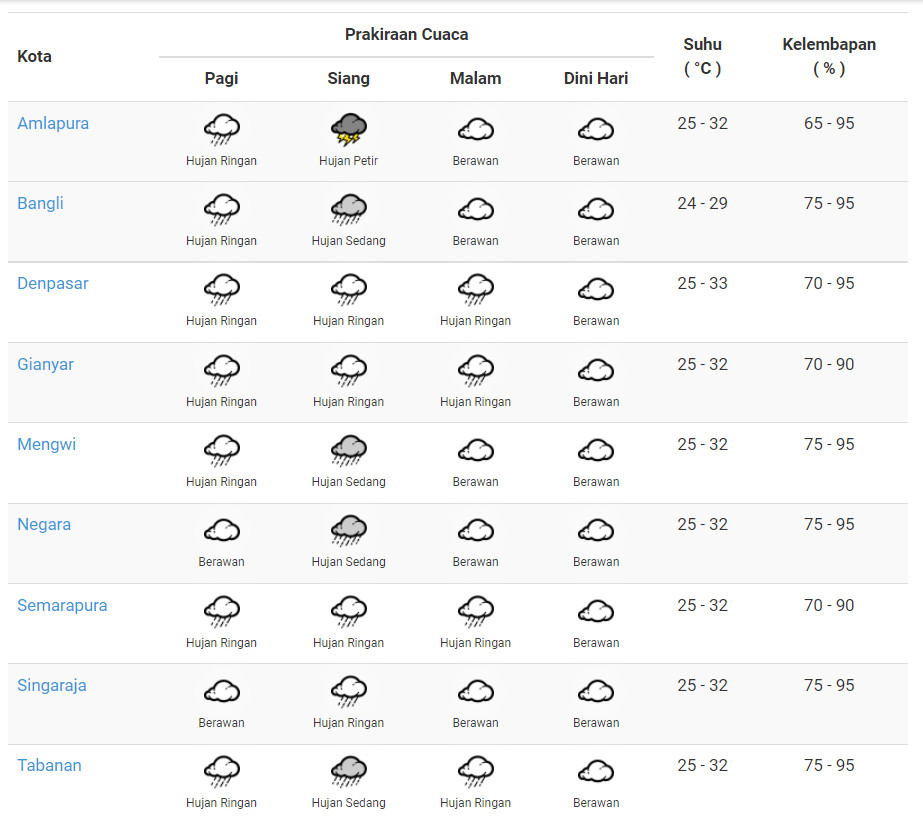Click Semarapura Malam light rain icon

tap(475, 611)
